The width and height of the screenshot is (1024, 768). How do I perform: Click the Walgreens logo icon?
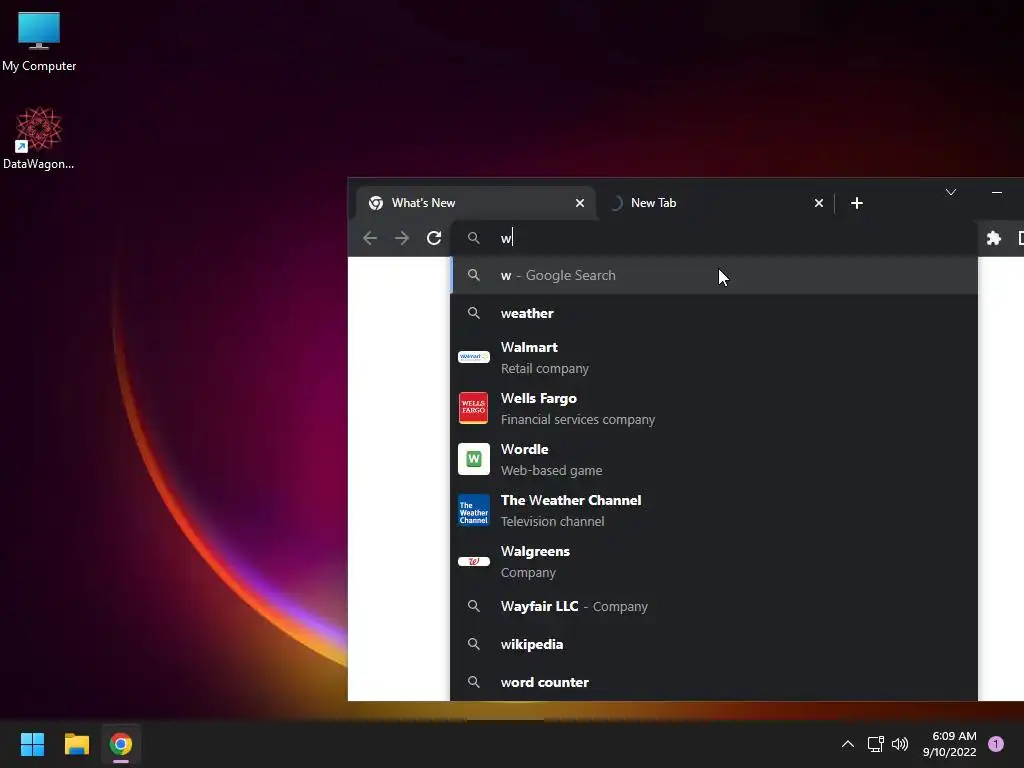click(473, 562)
